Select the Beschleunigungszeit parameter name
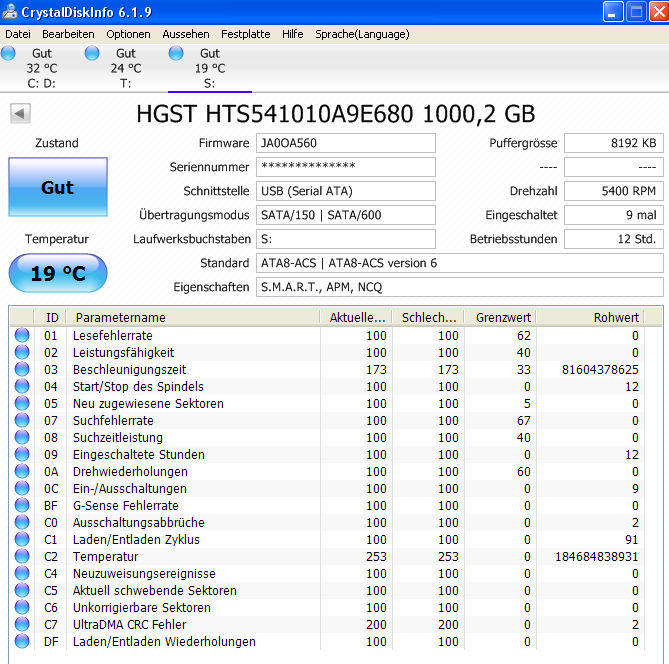Viewport: 669px width, 664px height. click(x=129, y=370)
